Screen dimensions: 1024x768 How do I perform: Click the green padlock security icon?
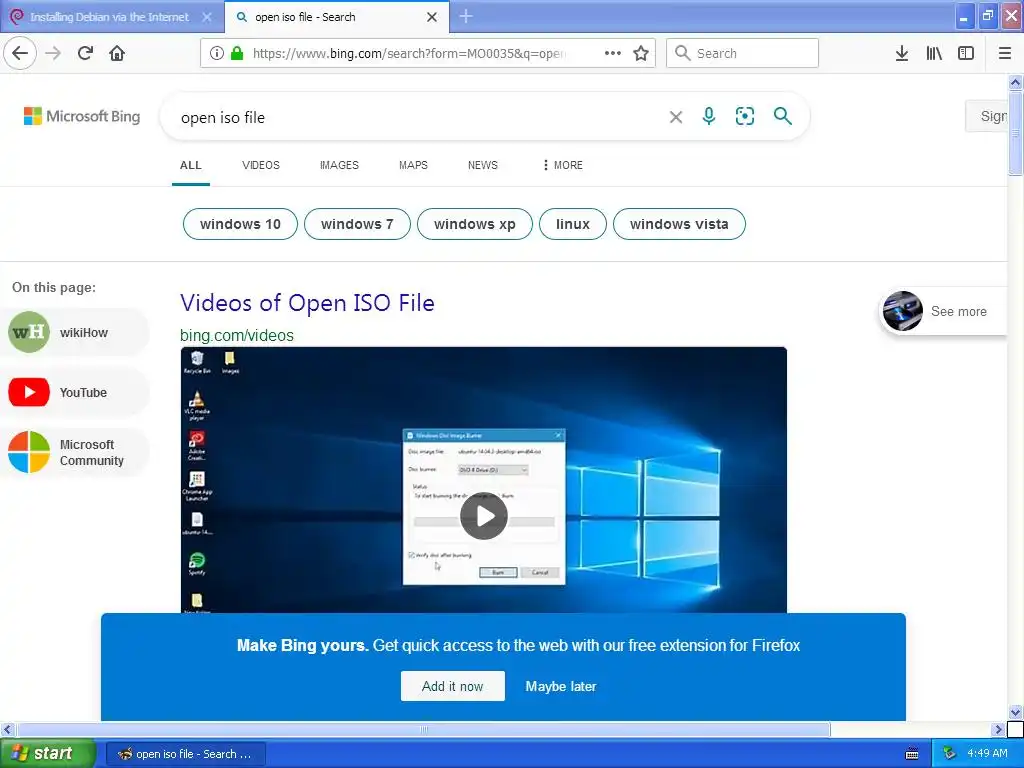pyautogui.click(x=237, y=53)
